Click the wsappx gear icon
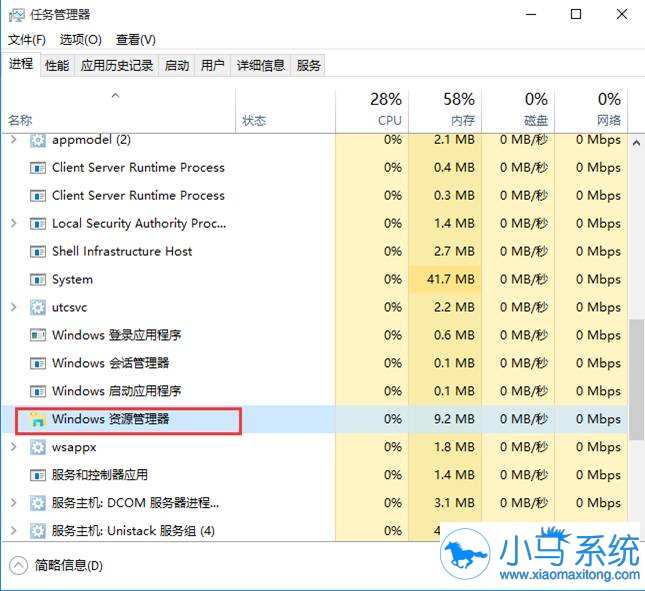 [x=37, y=447]
